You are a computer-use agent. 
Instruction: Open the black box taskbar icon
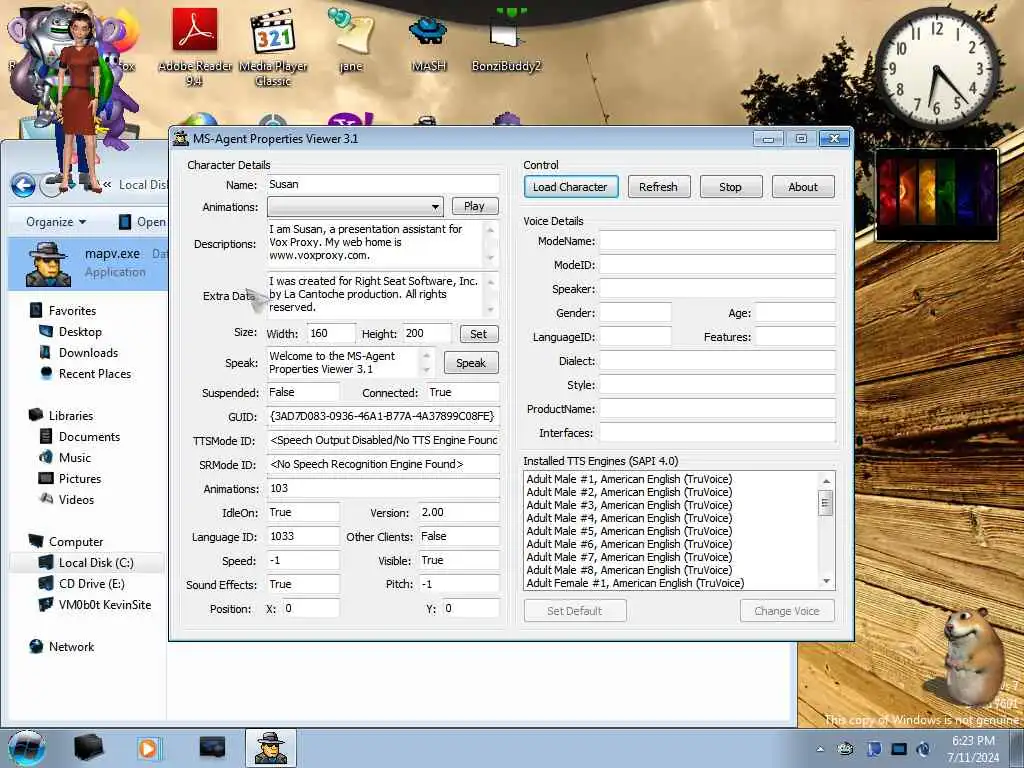click(x=89, y=748)
